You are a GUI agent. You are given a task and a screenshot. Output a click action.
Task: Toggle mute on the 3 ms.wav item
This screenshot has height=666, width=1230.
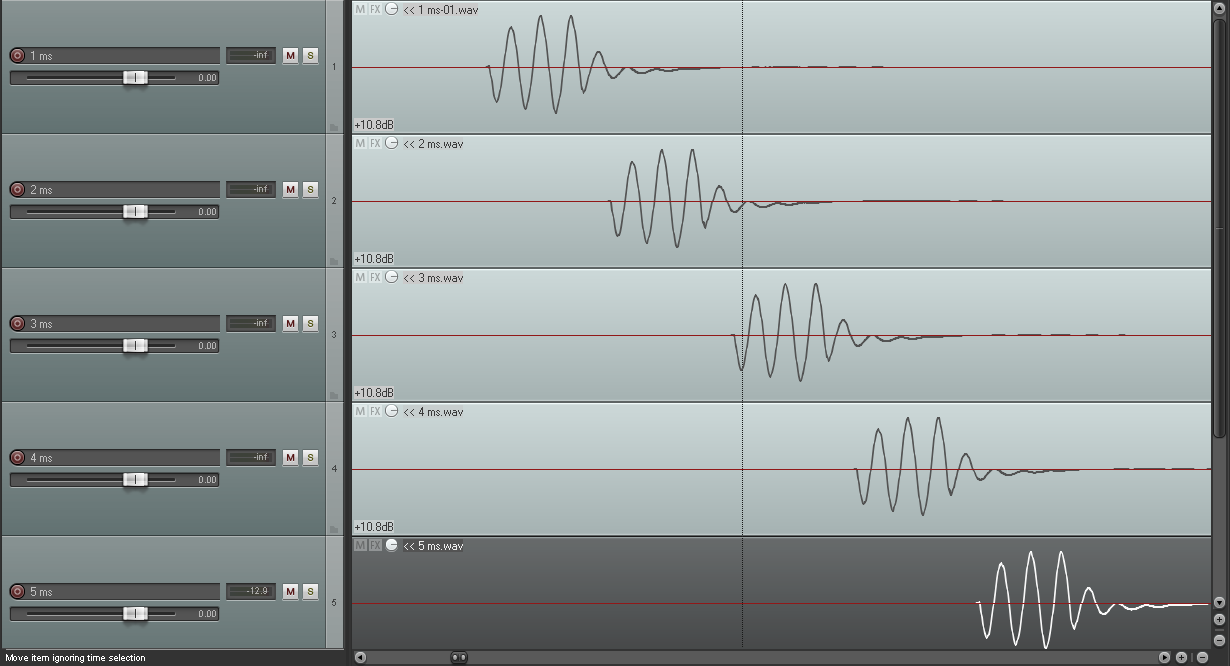(360, 278)
